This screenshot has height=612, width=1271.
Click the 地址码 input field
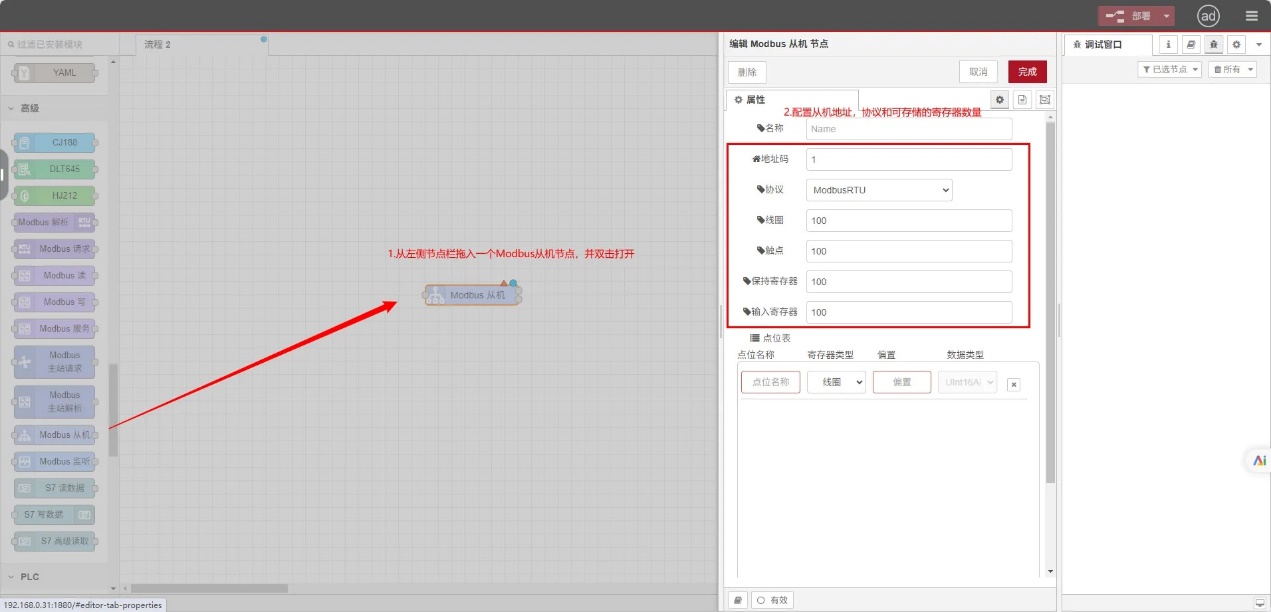tap(908, 160)
